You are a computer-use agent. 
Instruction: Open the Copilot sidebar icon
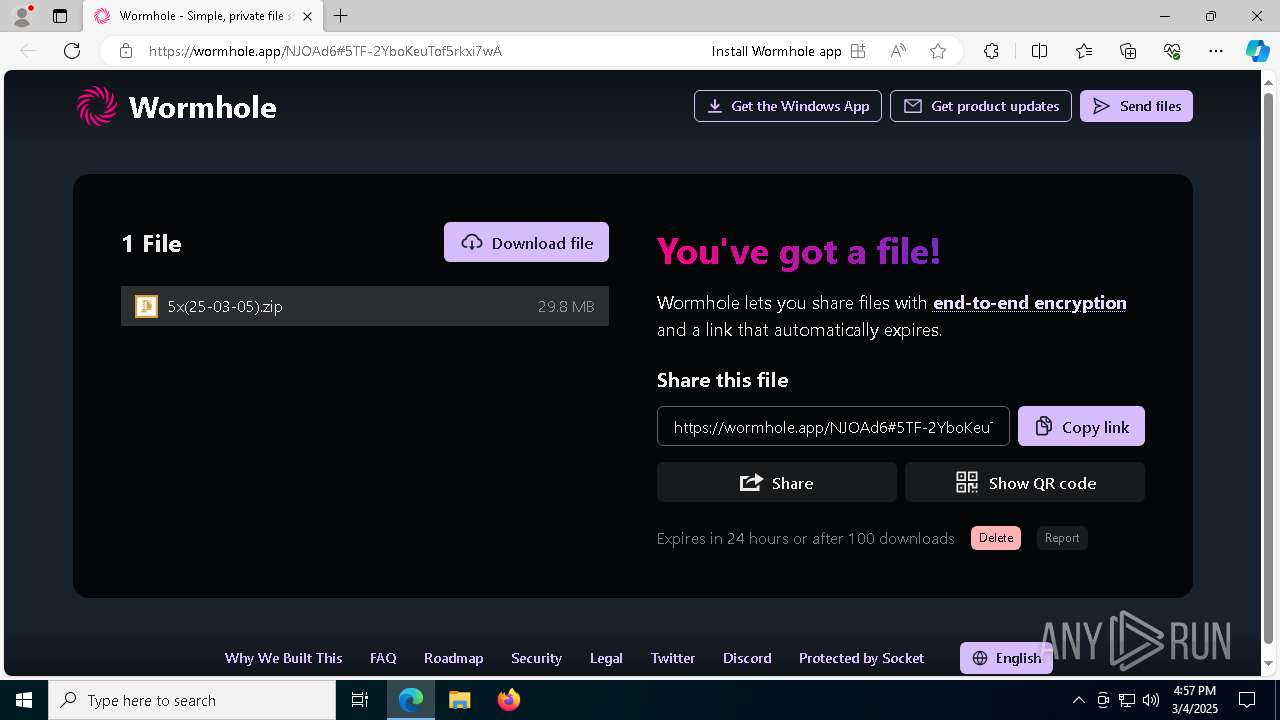[1257, 51]
